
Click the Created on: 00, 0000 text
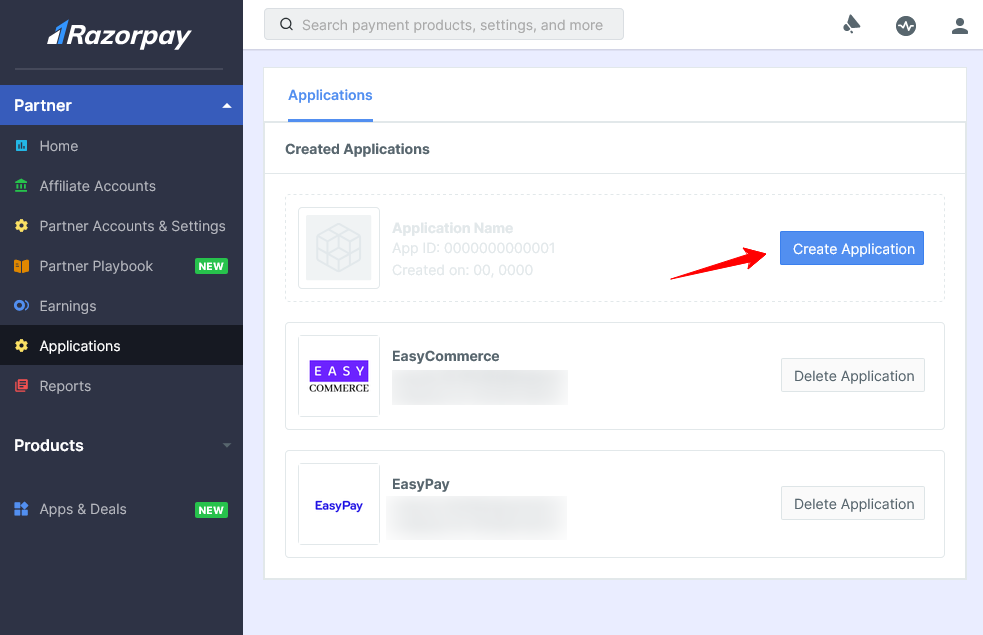[463, 270]
